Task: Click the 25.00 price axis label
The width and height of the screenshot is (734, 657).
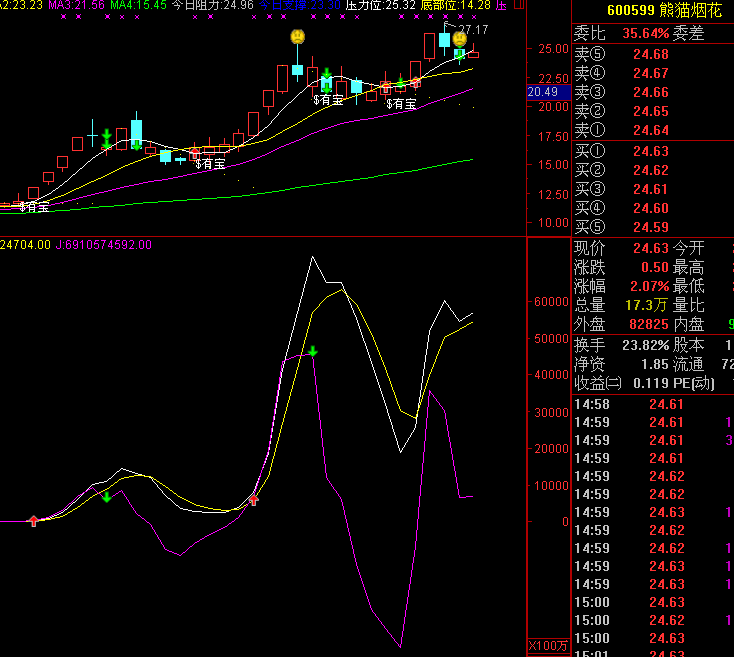Action: (x=553, y=49)
